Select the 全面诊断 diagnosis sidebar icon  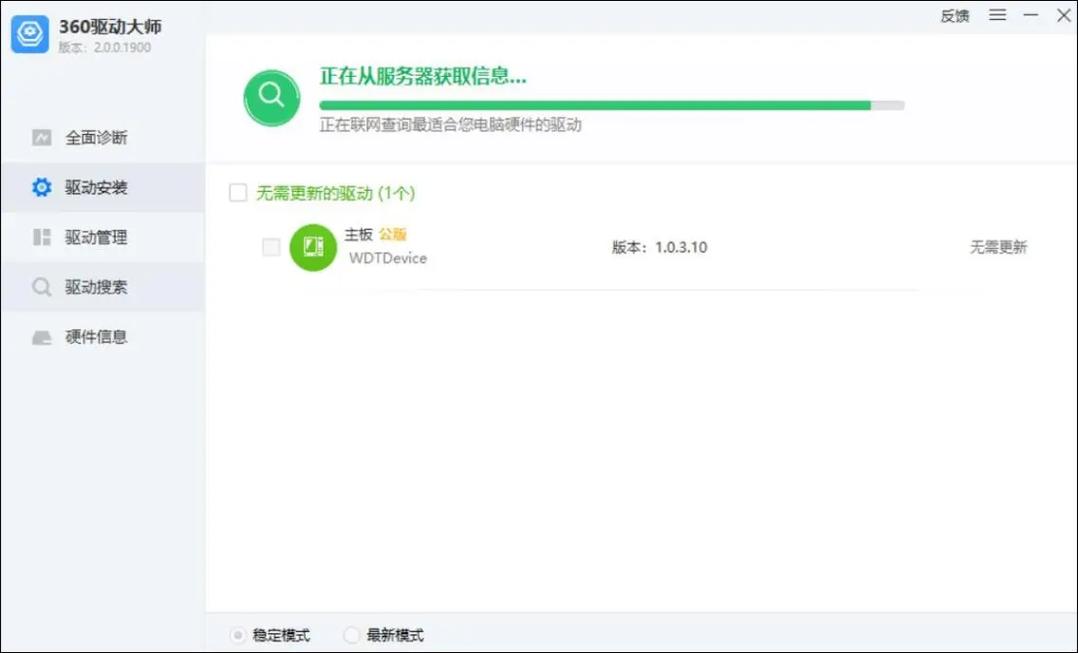(x=43, y=137)
